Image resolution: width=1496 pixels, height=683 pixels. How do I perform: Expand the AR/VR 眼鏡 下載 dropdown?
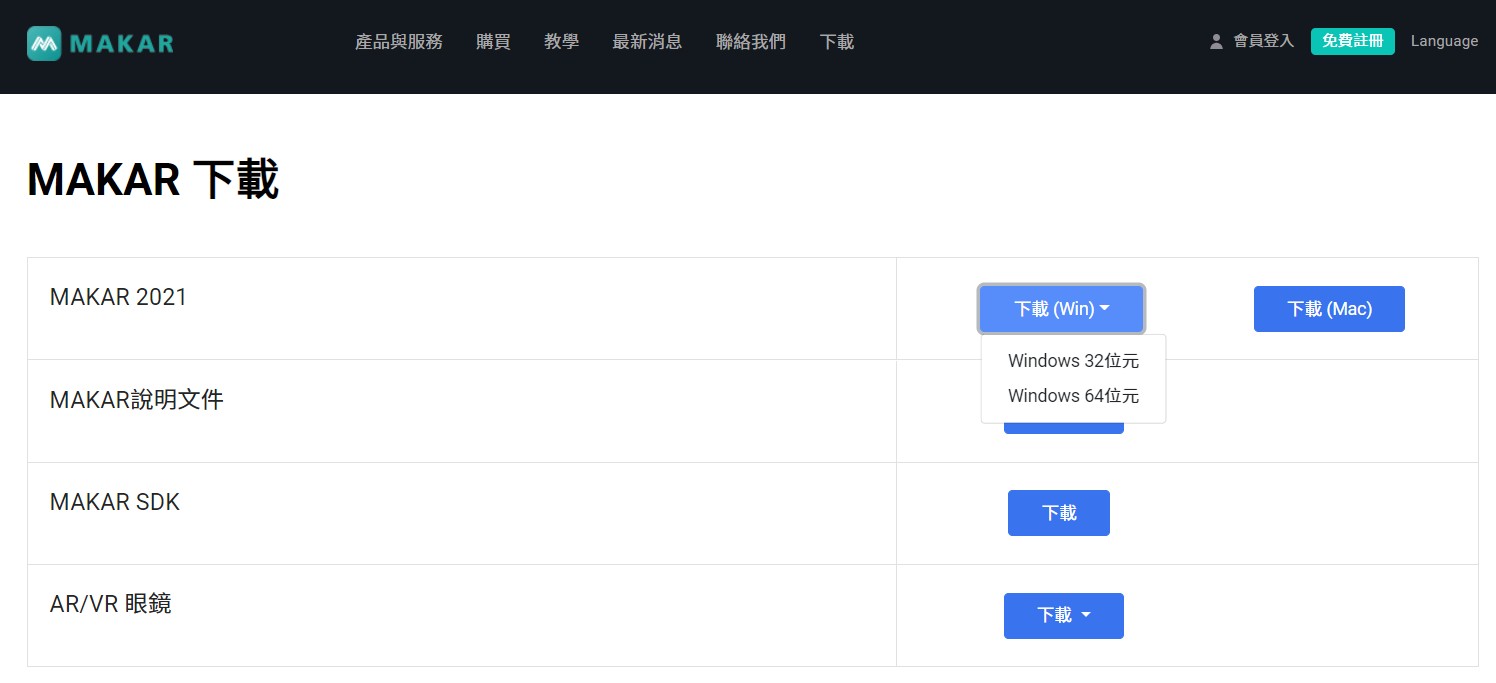(x=1063, y=615)
